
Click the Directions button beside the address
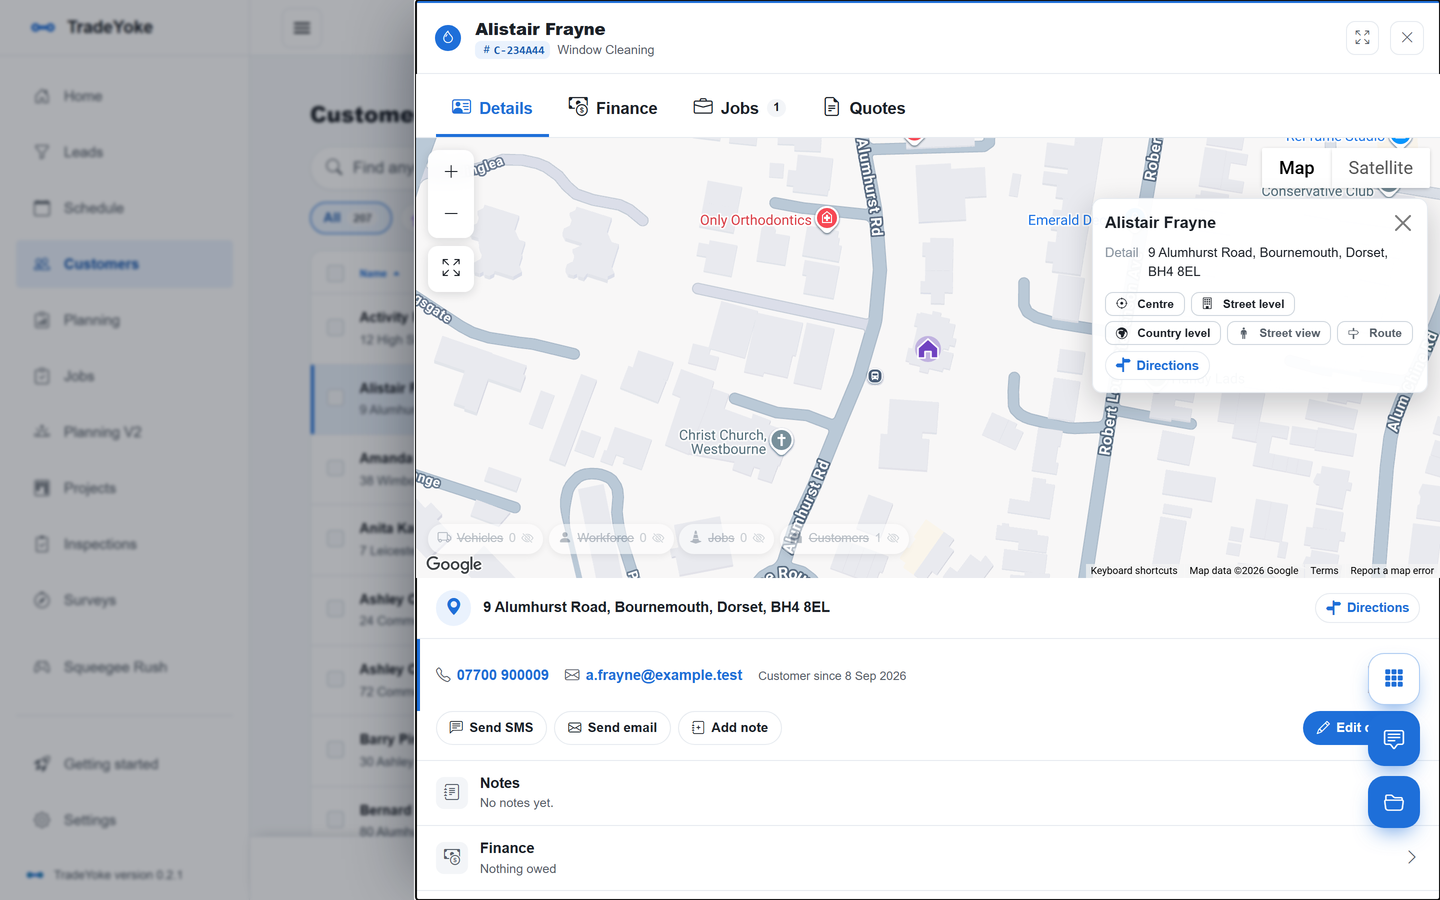(x=1367, y=608)
